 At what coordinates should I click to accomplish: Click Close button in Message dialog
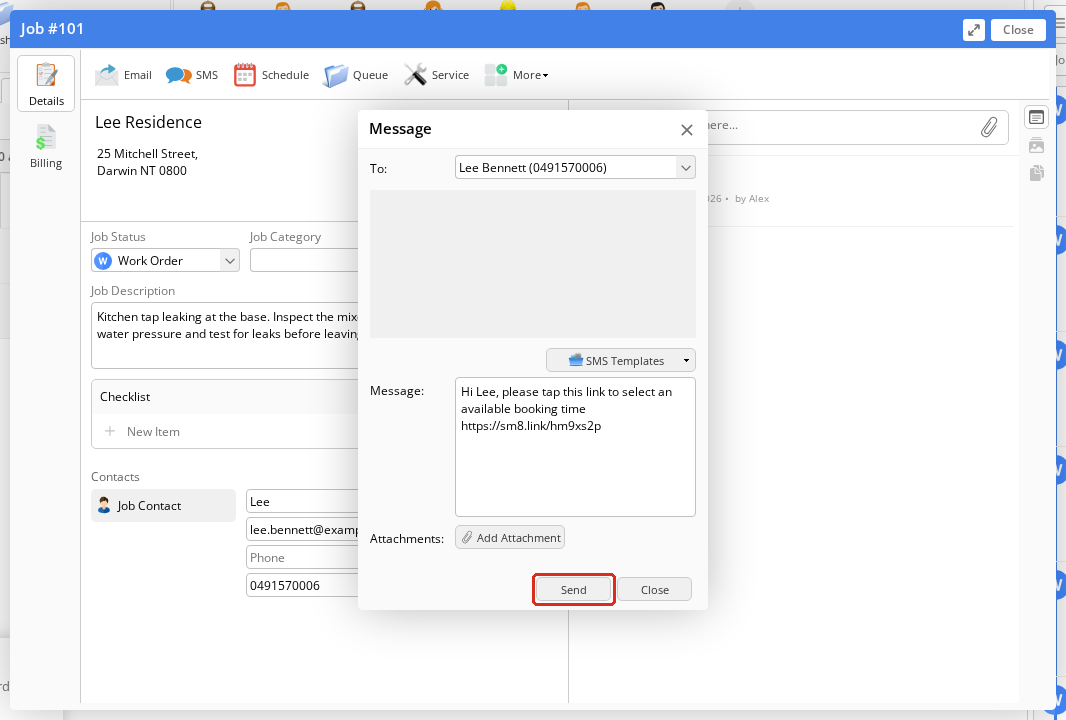[654, 589]
